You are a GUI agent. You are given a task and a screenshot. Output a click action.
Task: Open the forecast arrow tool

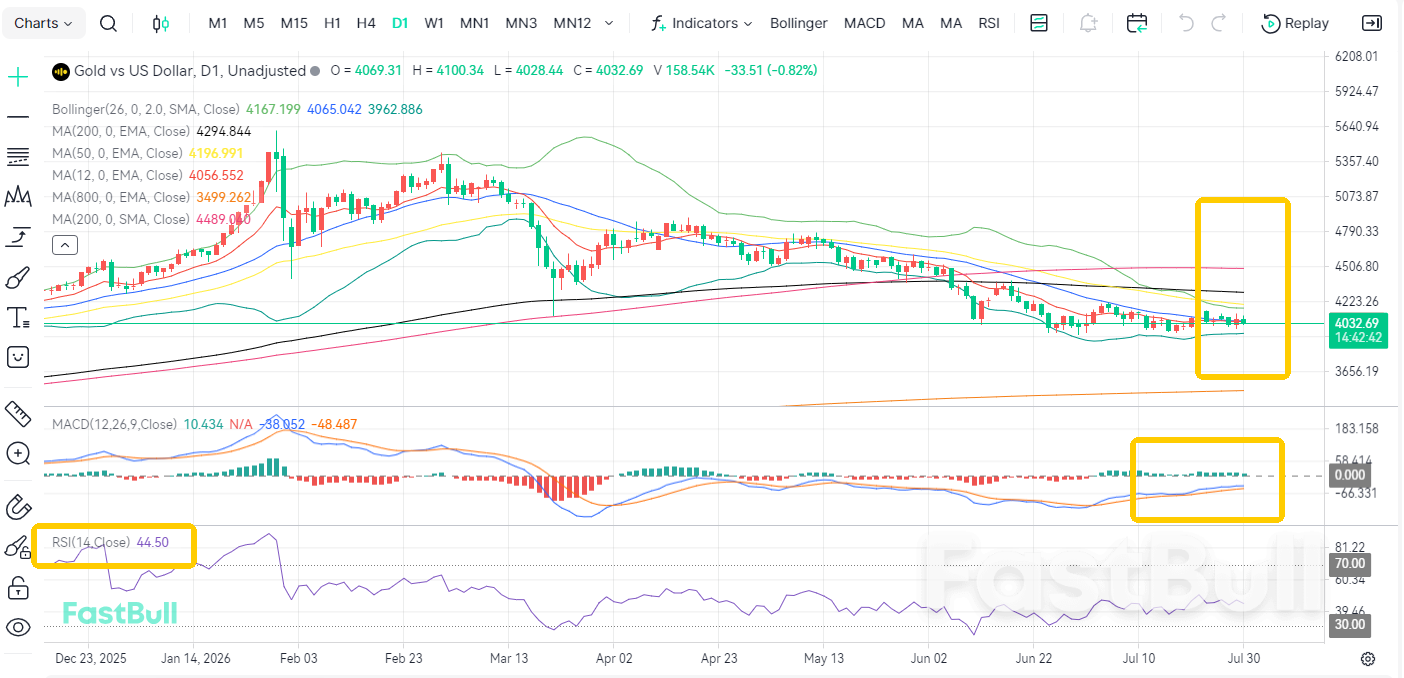click(18, 237)
